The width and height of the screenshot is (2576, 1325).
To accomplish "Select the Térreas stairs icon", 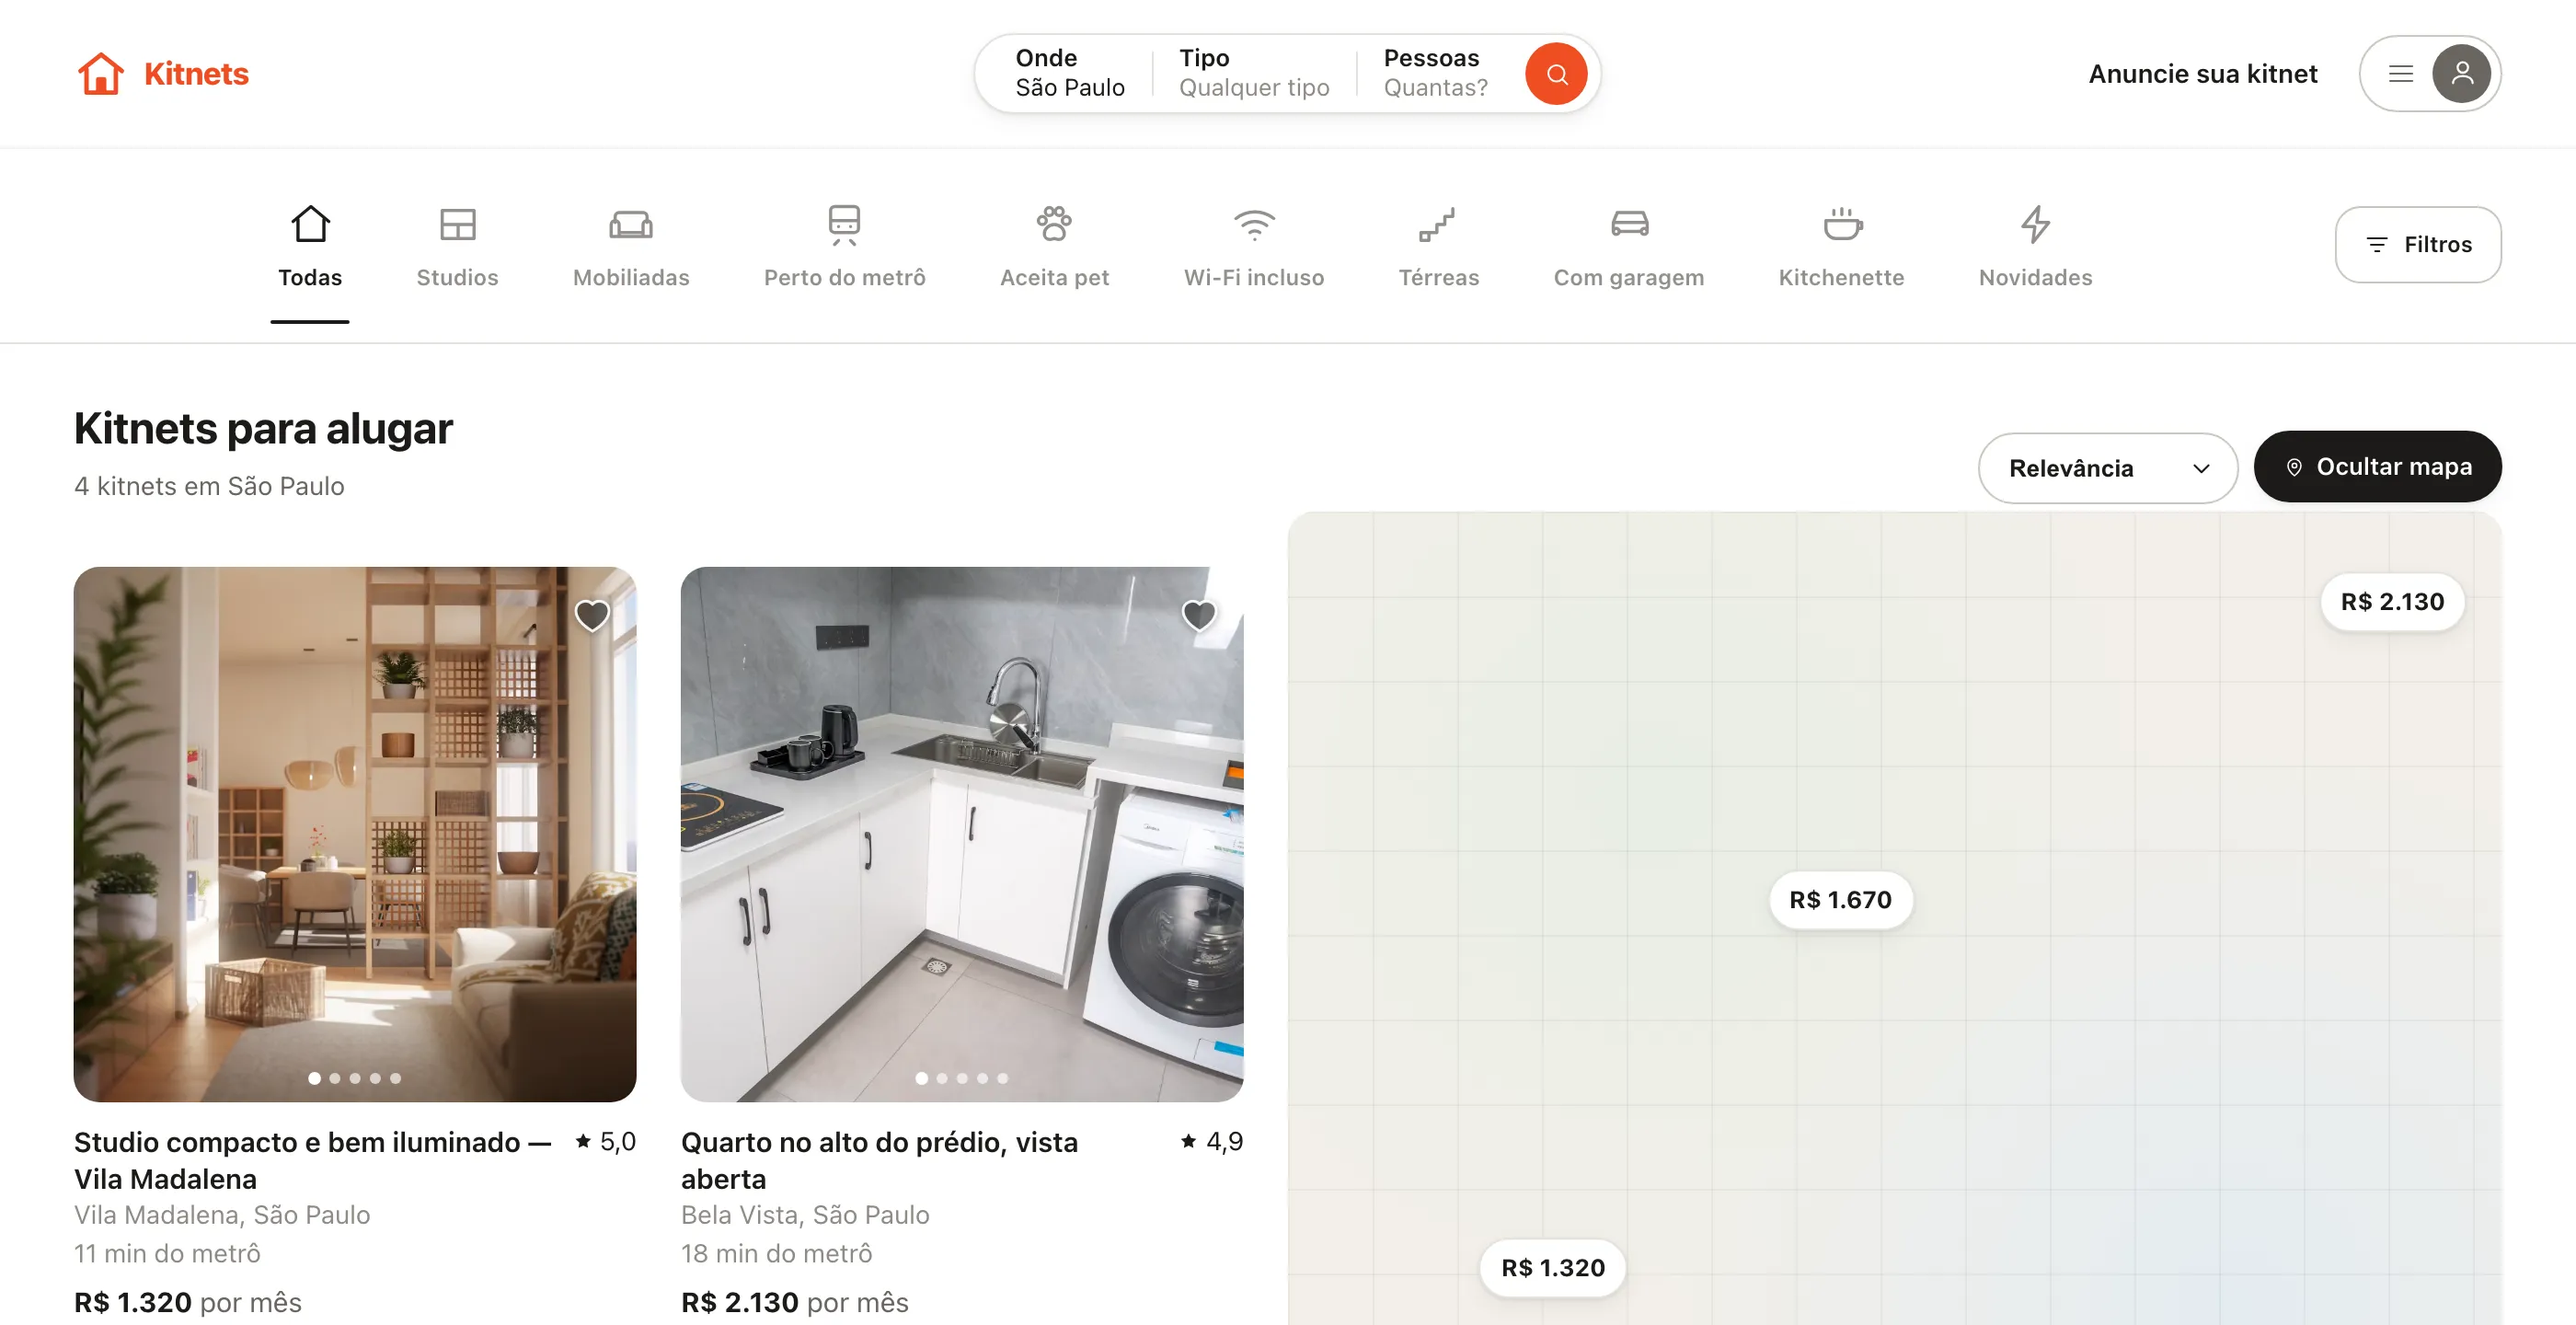I will tap(1438, 224).
